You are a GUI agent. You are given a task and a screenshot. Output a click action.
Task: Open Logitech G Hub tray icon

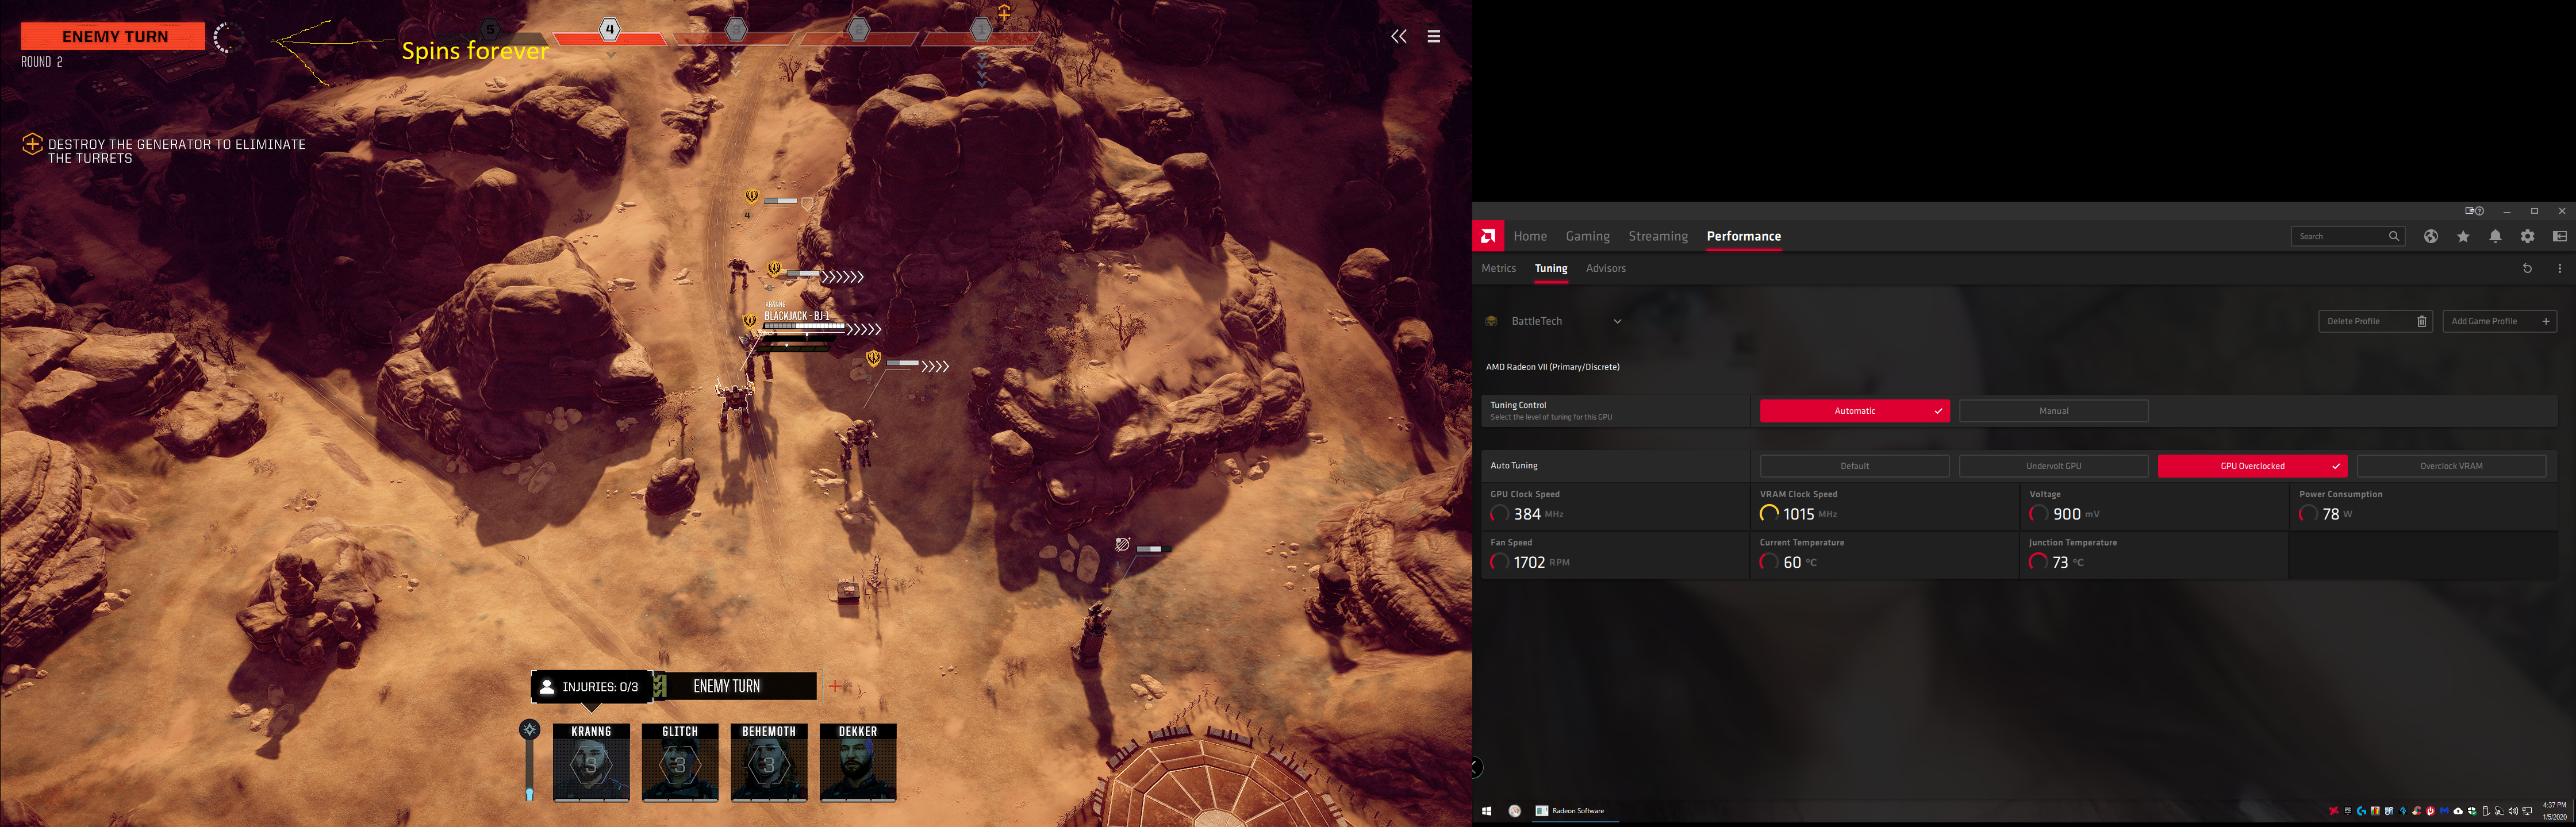pos(2362,811)
